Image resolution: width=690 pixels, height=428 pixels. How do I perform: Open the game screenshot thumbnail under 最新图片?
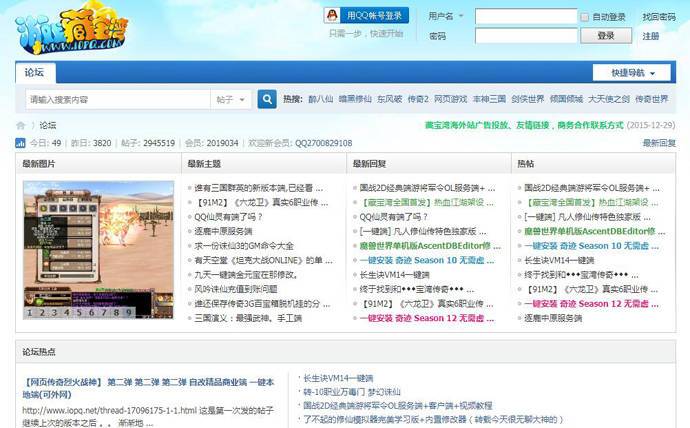pyautogui.click(x=98, y=244)
